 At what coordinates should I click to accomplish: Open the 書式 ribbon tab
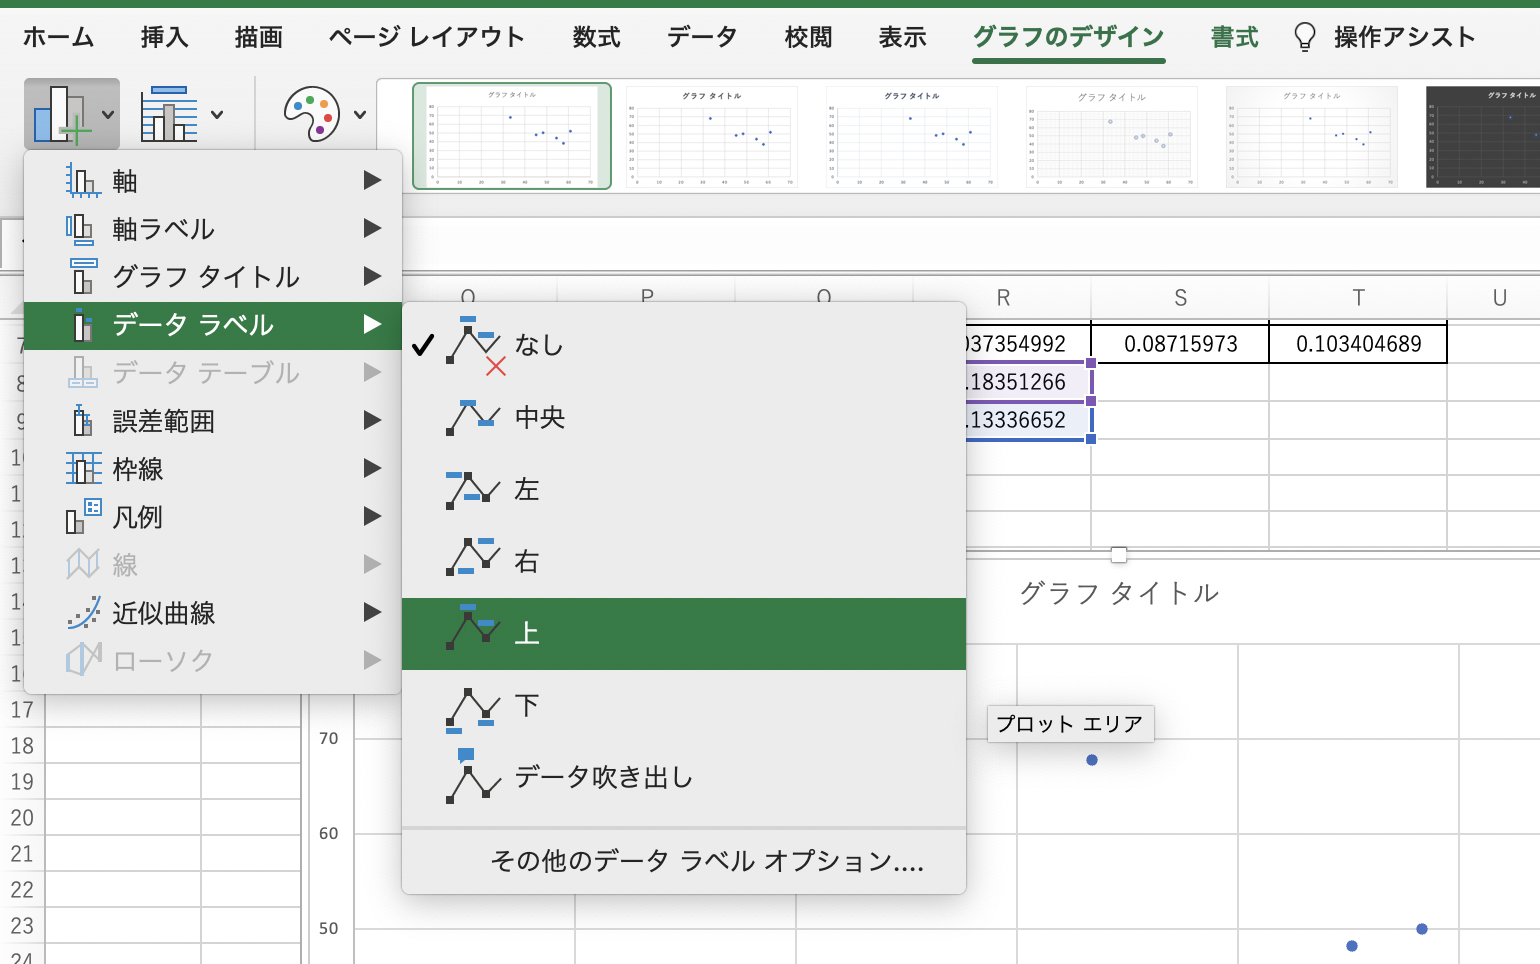click(1234, 37)
